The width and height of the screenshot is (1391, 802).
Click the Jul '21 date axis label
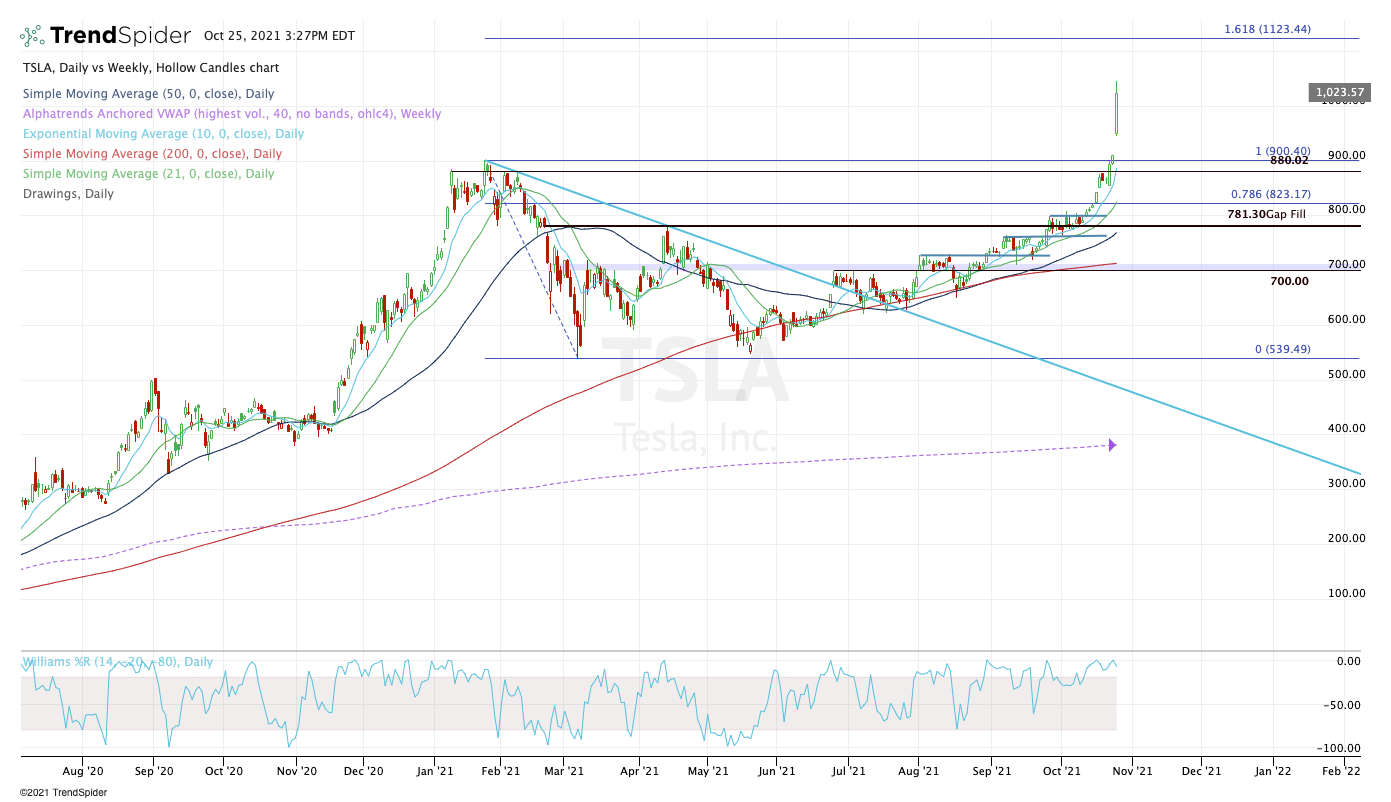pos(849,772)
